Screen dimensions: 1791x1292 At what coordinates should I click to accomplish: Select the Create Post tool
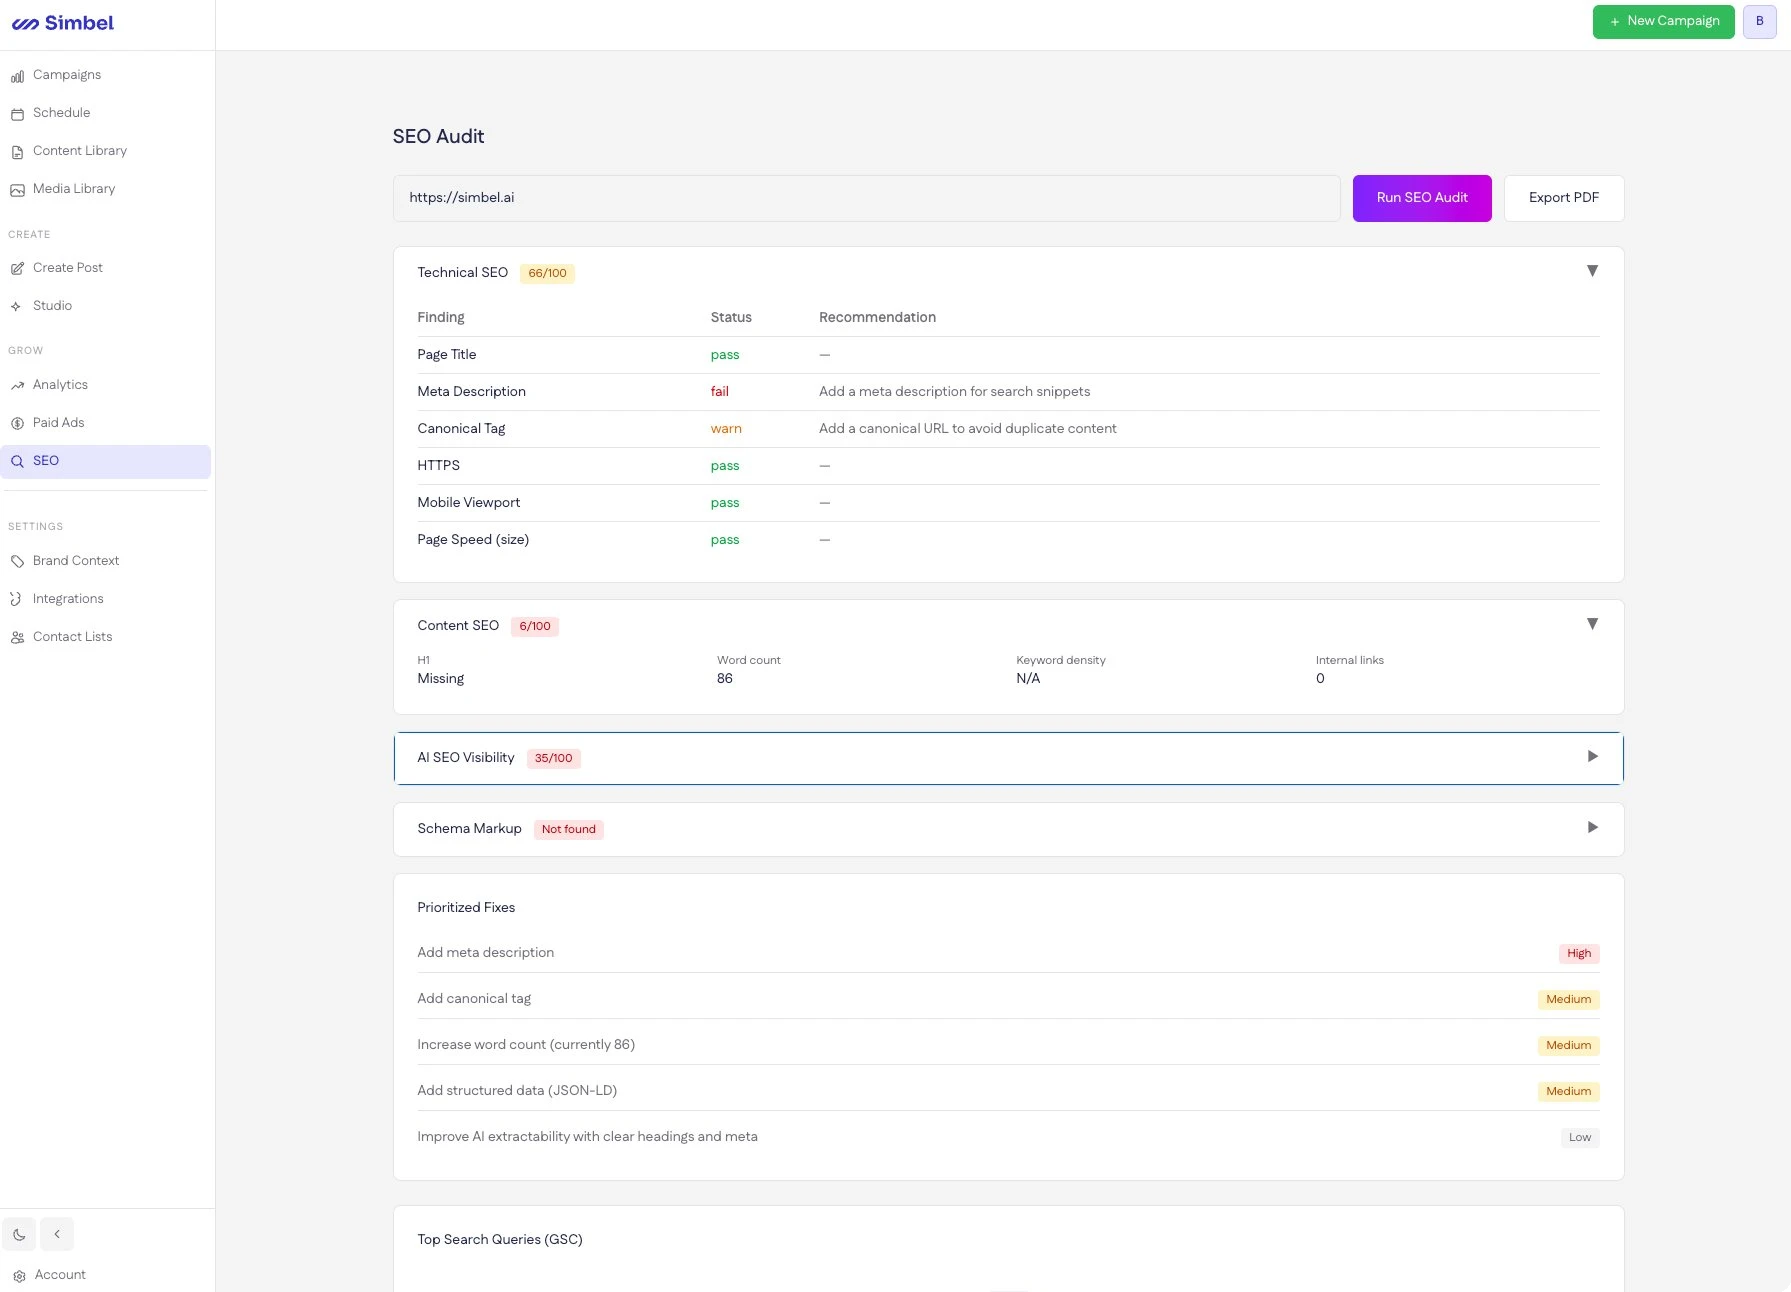tap(67, 267)
